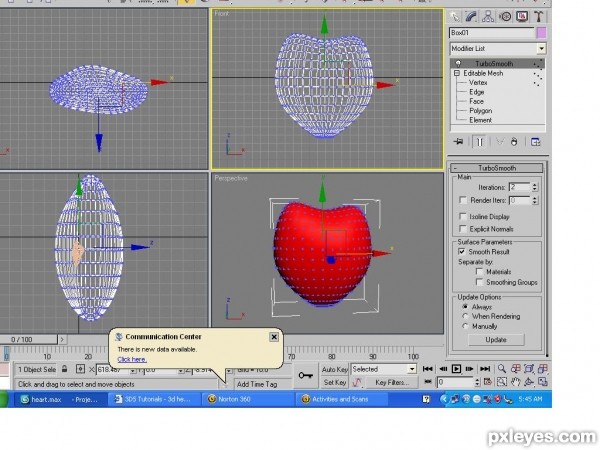Click the large Set Keys key icon
Viewport: 600px width, 450px height.
pyautogui.click(x=305, y=375)
